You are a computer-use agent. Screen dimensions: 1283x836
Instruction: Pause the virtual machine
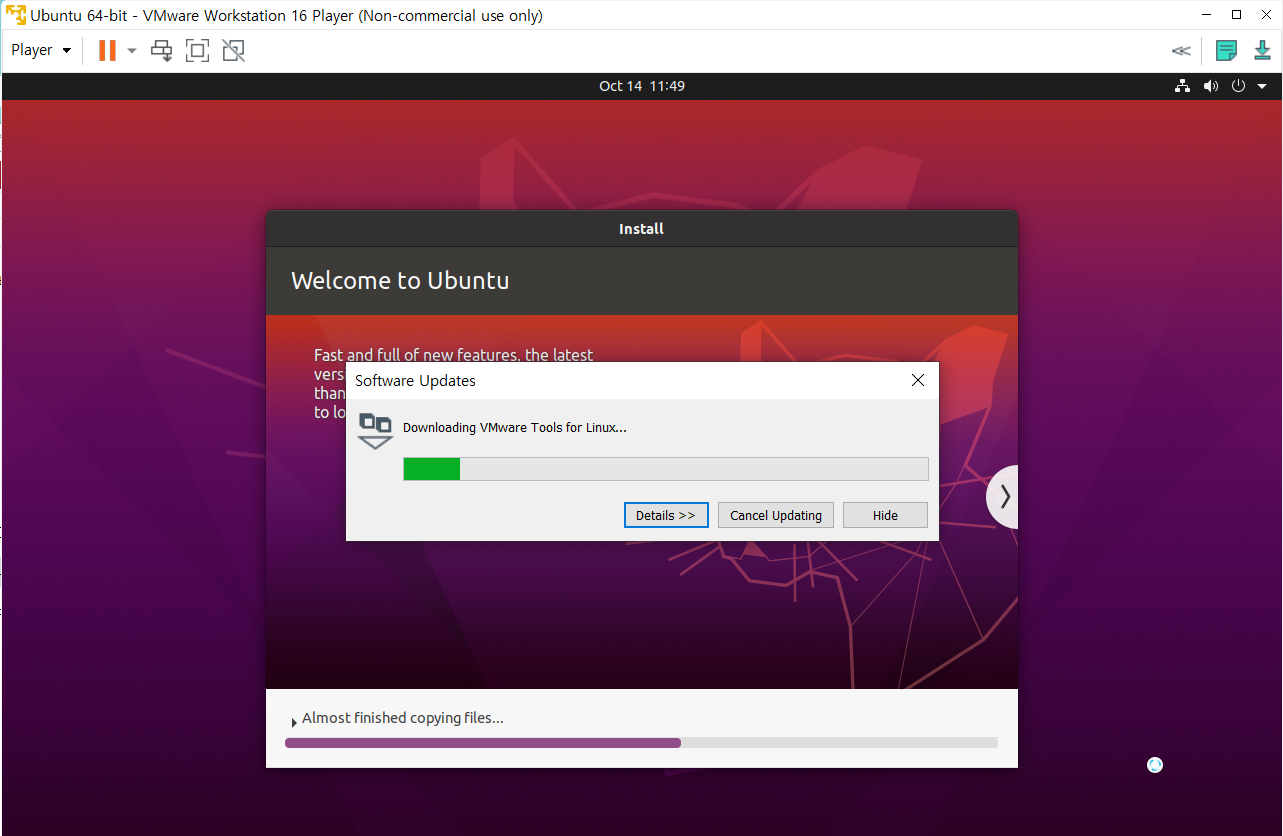(107, 50)
